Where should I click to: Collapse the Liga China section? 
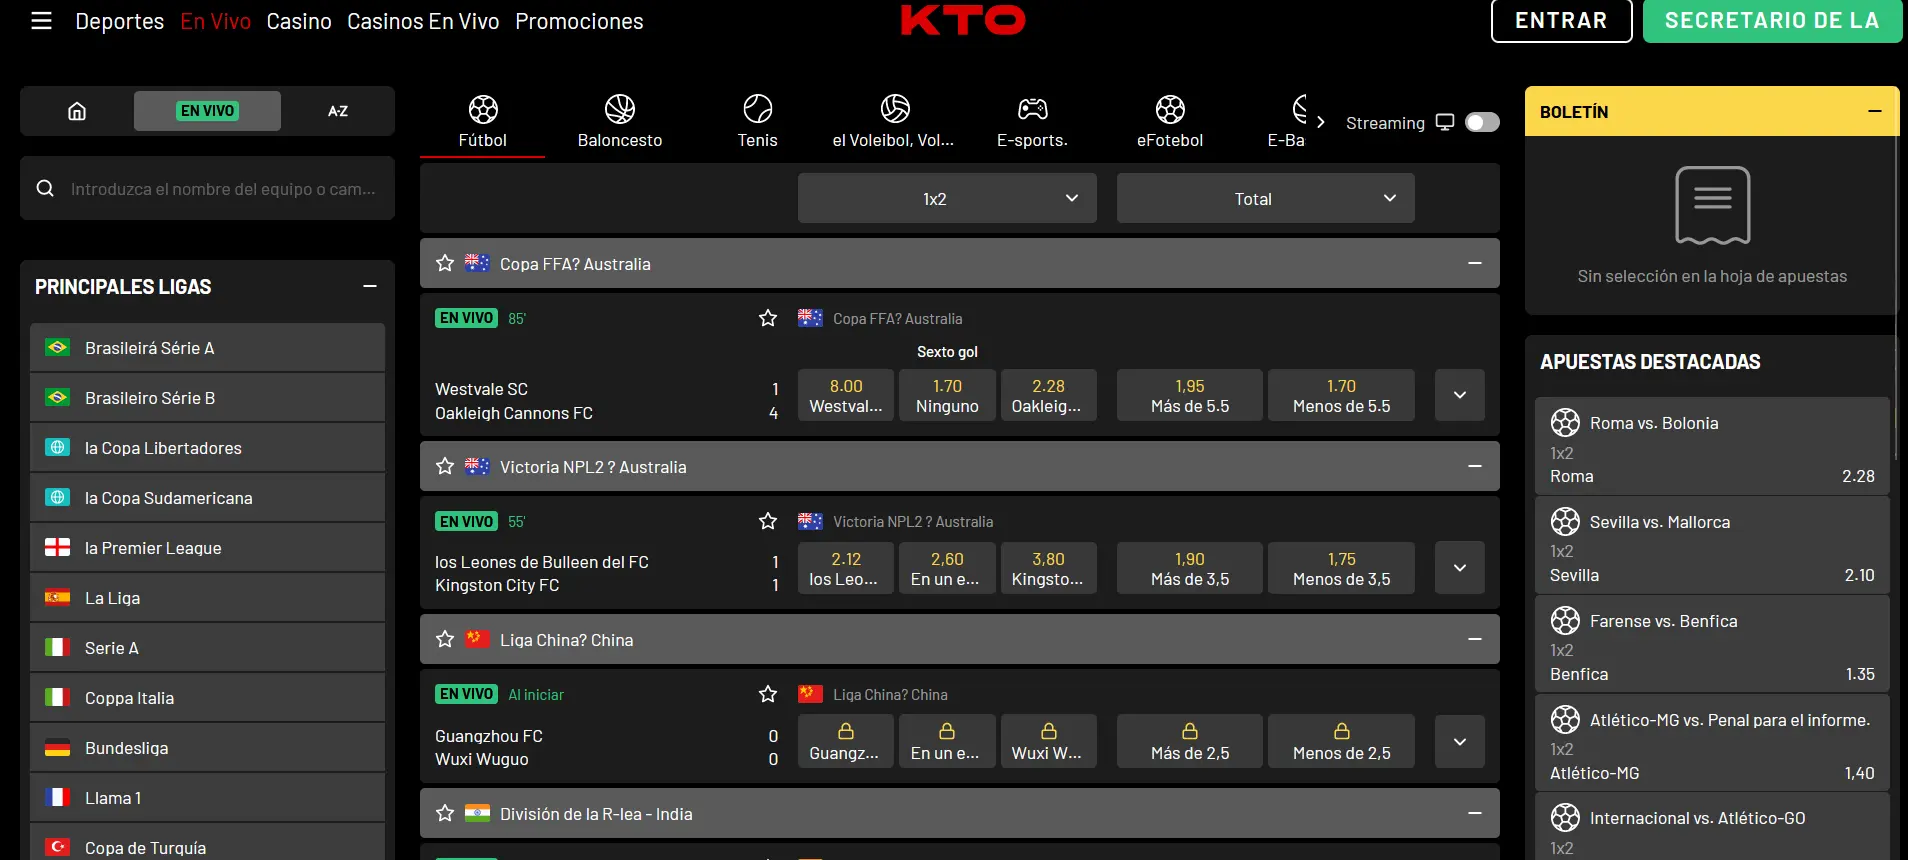coord(1474,639)
